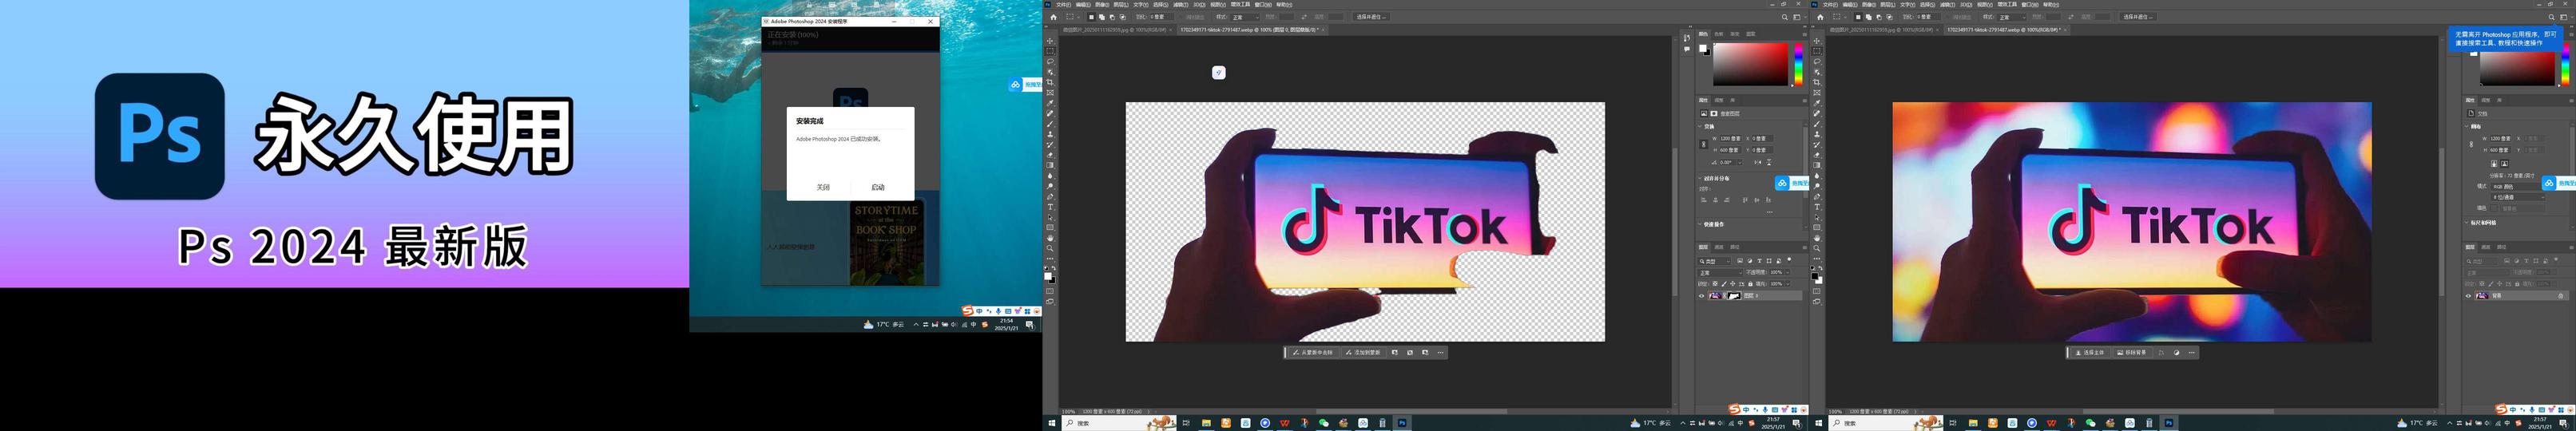The width and height of the screenshot is (2576, 431).
Task: Open more options in the middle contextual task bar
Action: pos(1440,353)
